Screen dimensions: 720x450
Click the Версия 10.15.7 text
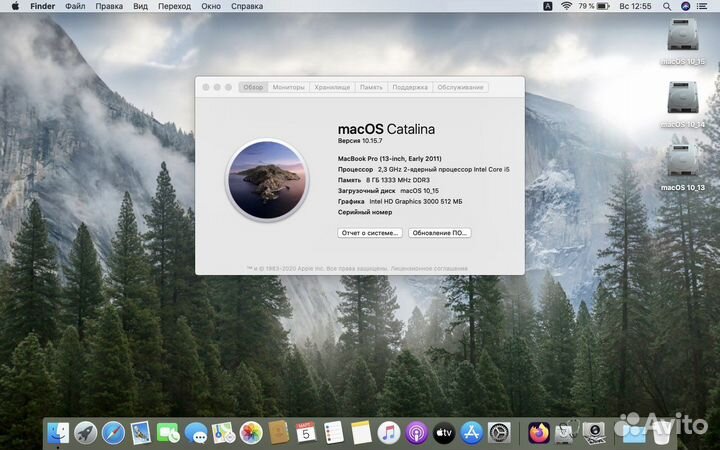click(x=360, y=141)
